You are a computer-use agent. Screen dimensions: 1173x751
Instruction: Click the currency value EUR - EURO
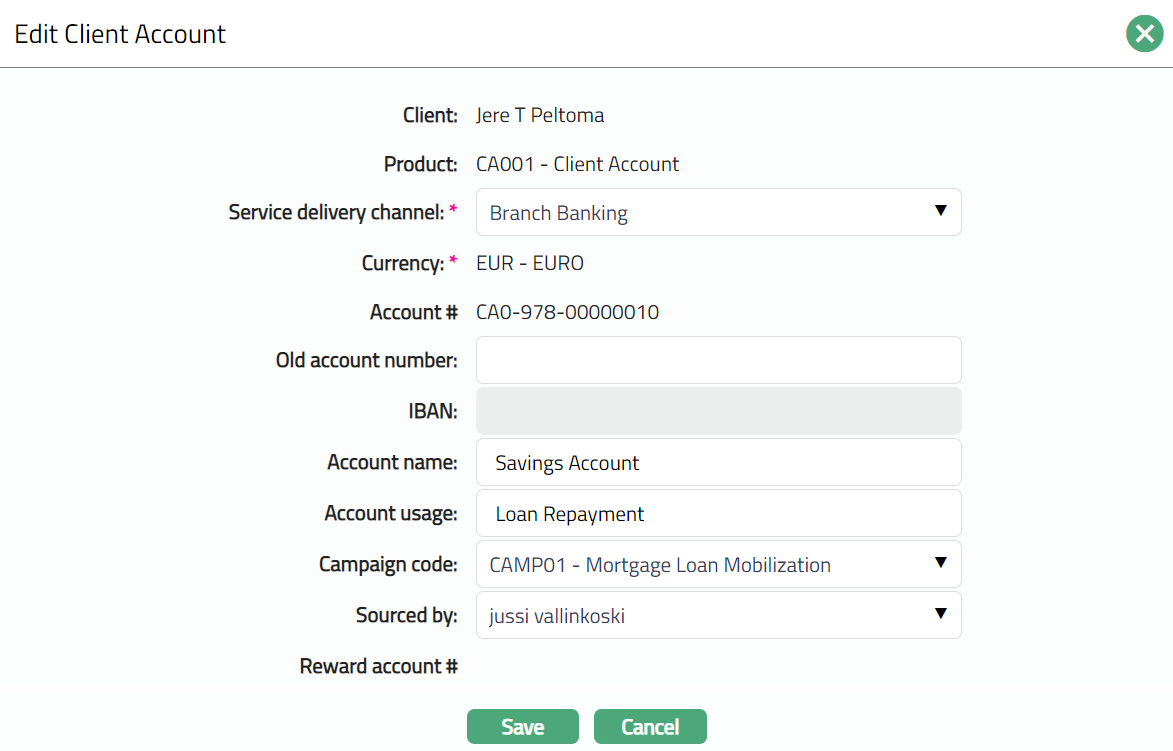point(530,264)
